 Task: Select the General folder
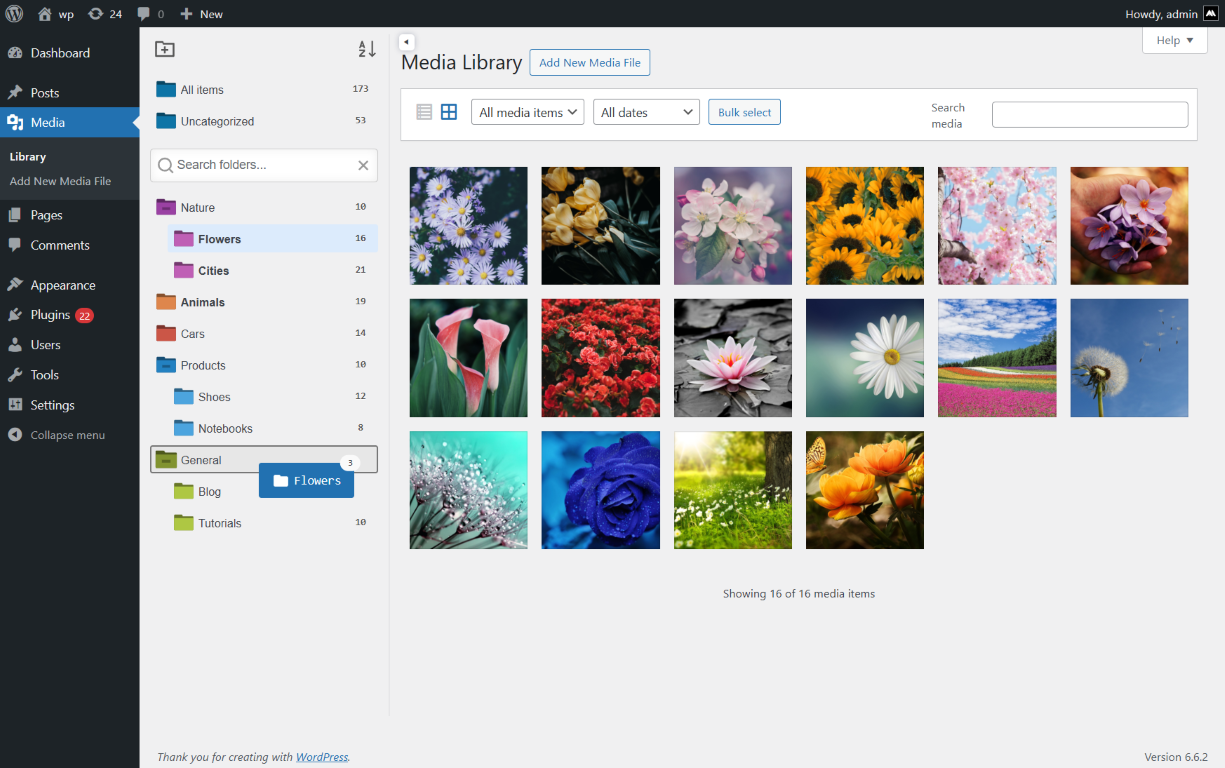[x=264, y=459]
